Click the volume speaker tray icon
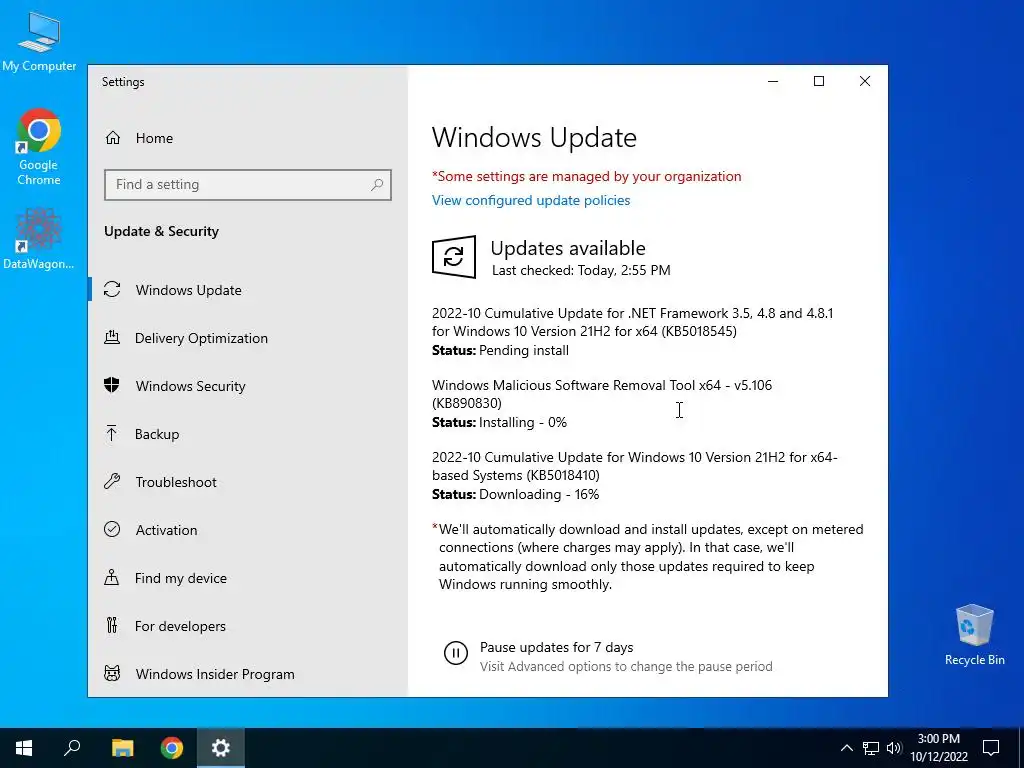The width and height of the screenshot is (1024, 768). tap(894, 748)
